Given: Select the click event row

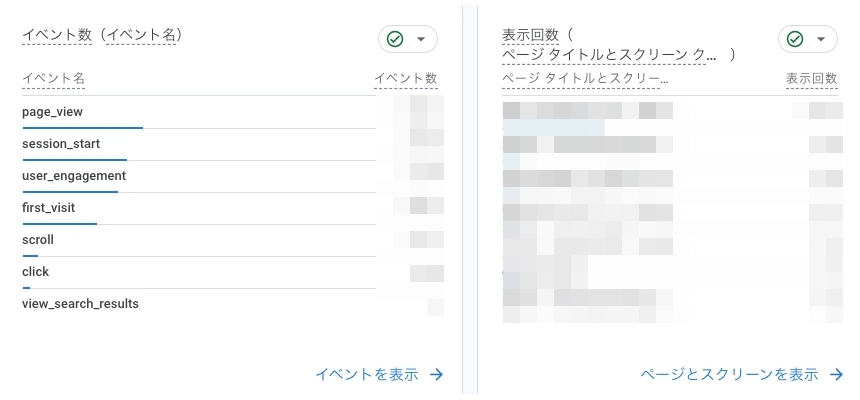Looking at the screenshot, I should pyautogui.click(x=233, y=272).
